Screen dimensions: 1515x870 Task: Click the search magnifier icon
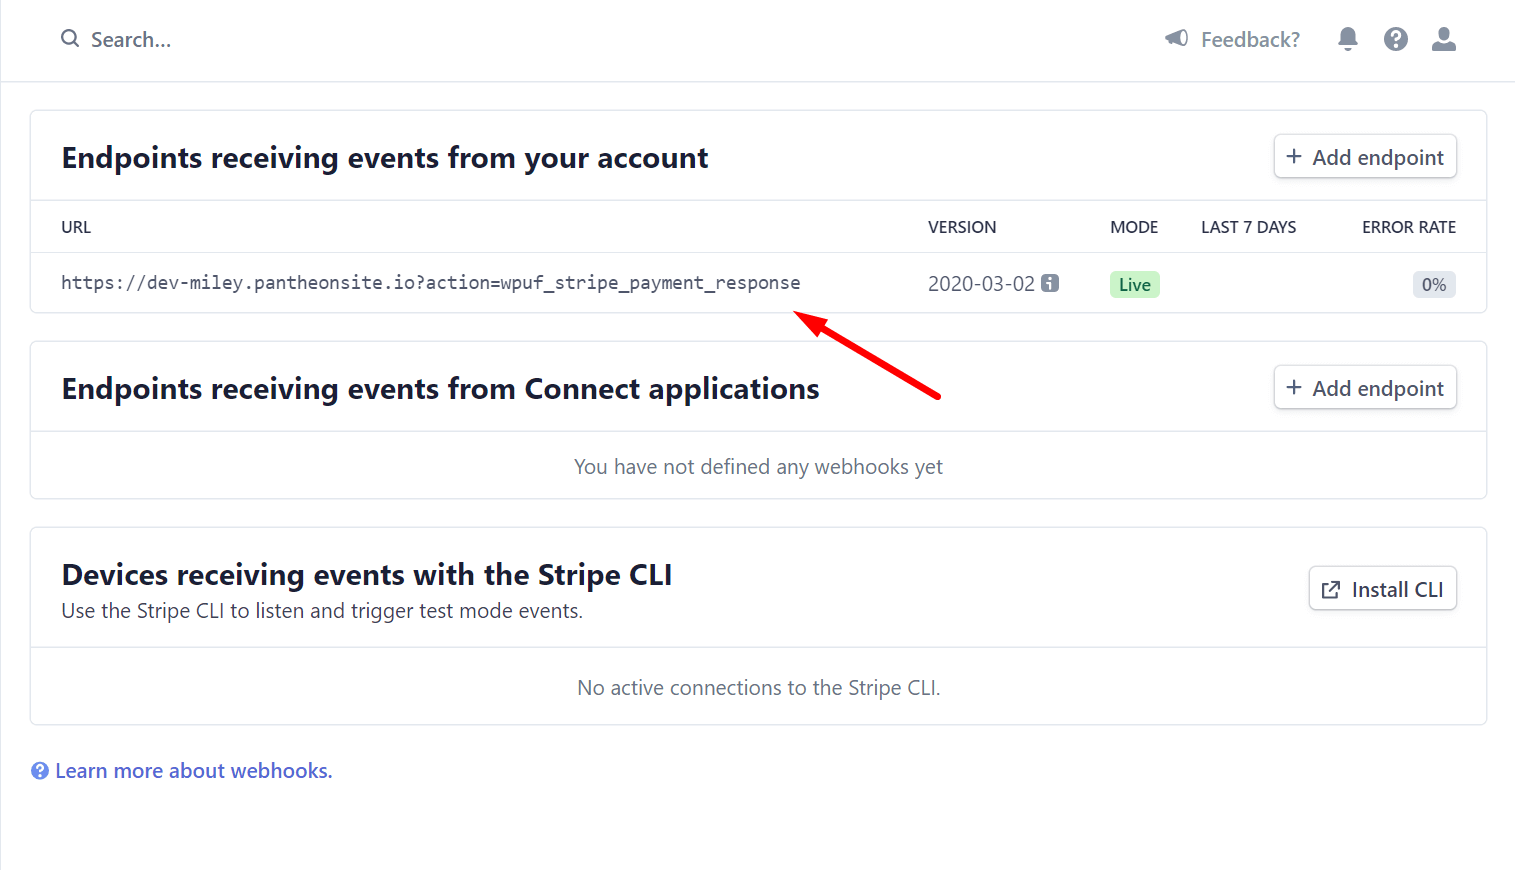click(x=70, y=39)
